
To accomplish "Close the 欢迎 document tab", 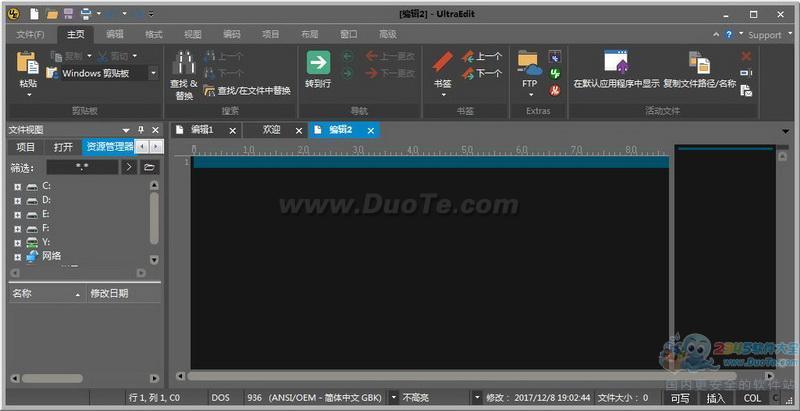I will (299, 131).
